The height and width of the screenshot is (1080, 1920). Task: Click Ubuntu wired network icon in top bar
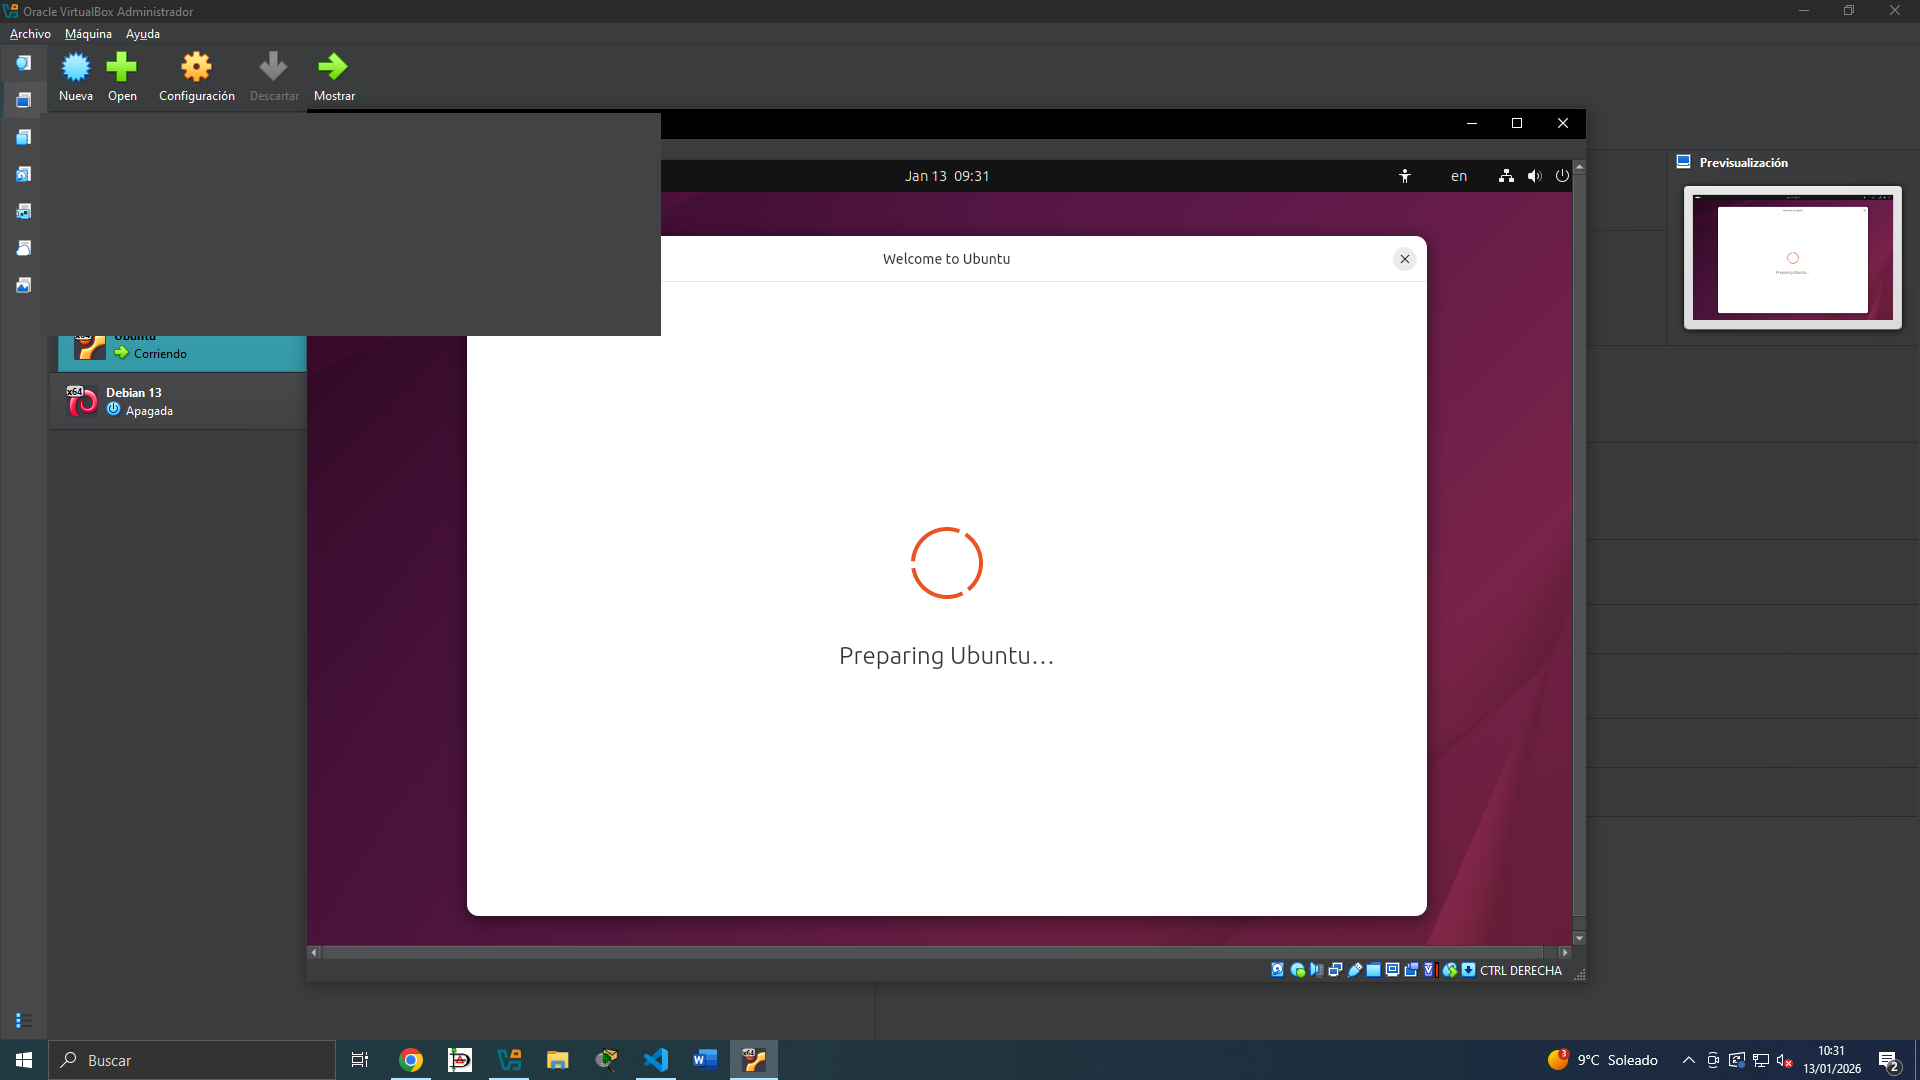(x=1506, y=176)
